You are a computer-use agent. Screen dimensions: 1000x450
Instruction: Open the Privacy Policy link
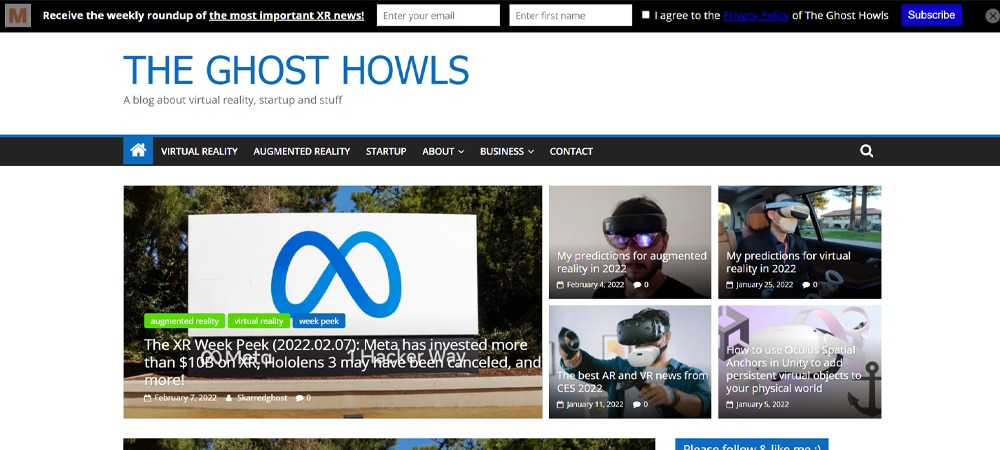pos(755,15)
